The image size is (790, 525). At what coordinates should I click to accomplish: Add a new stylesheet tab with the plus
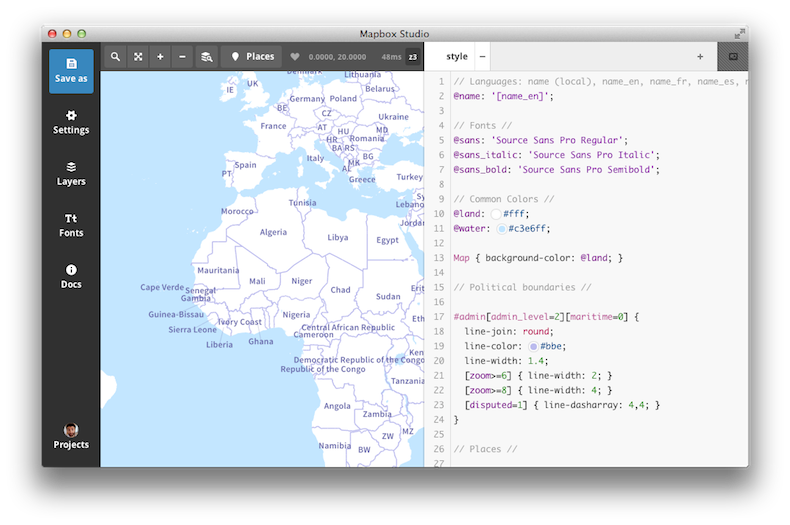coord(700,56)
